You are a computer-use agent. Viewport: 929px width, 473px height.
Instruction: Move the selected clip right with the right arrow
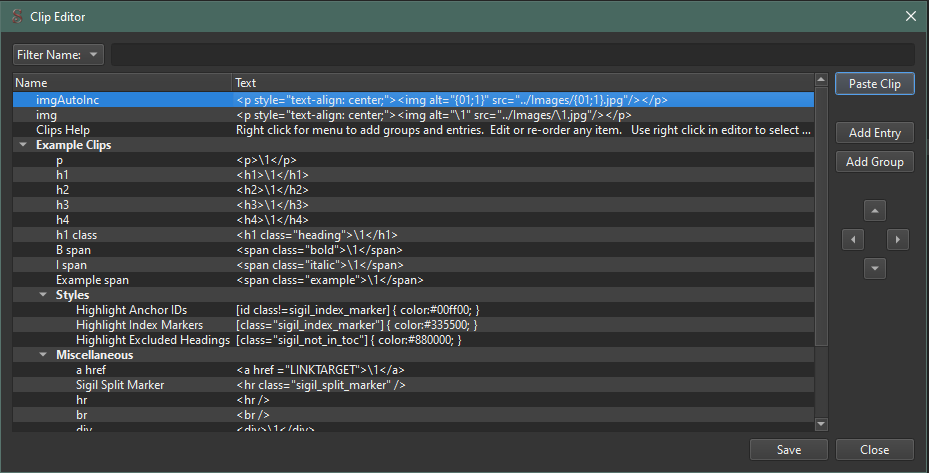(x=898, y=239)
